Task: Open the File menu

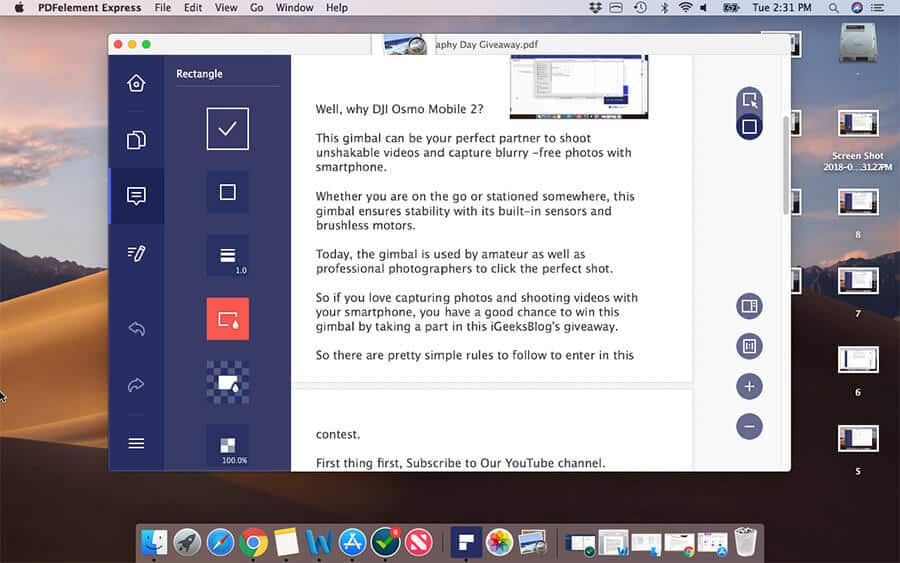Action: tap(163, 7)
